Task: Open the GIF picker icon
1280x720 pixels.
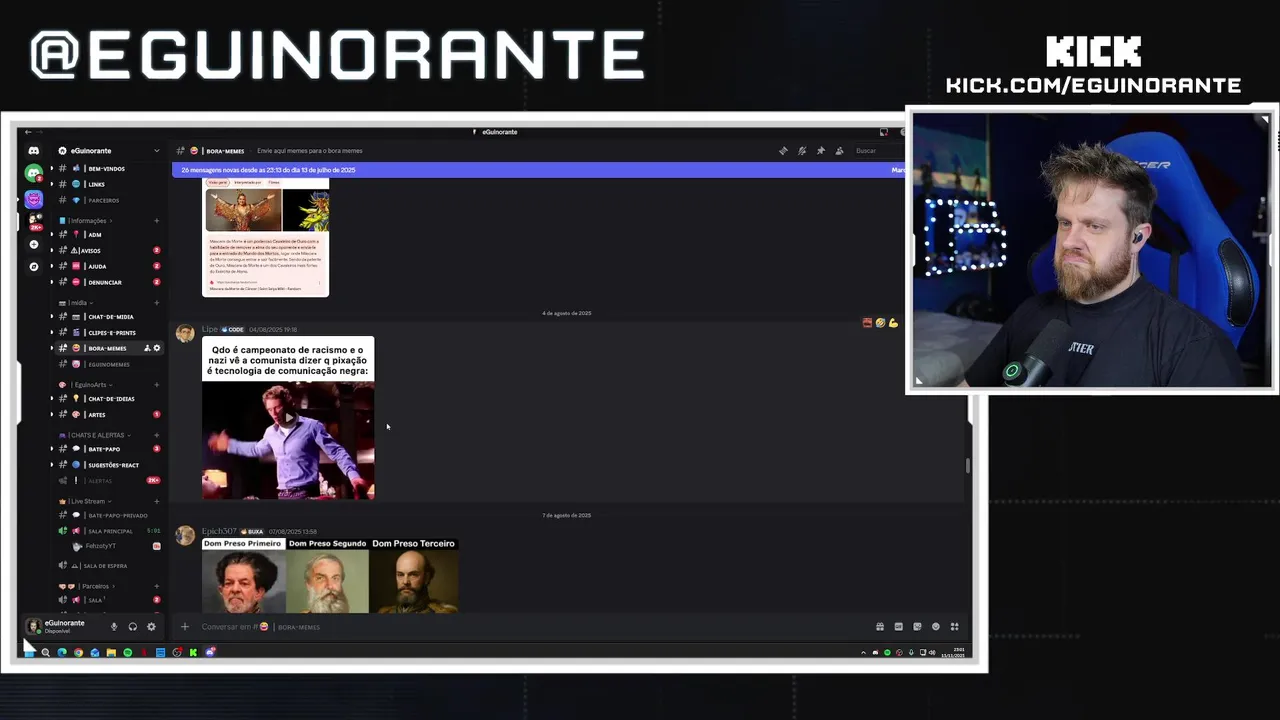Action: click(898, 627)
